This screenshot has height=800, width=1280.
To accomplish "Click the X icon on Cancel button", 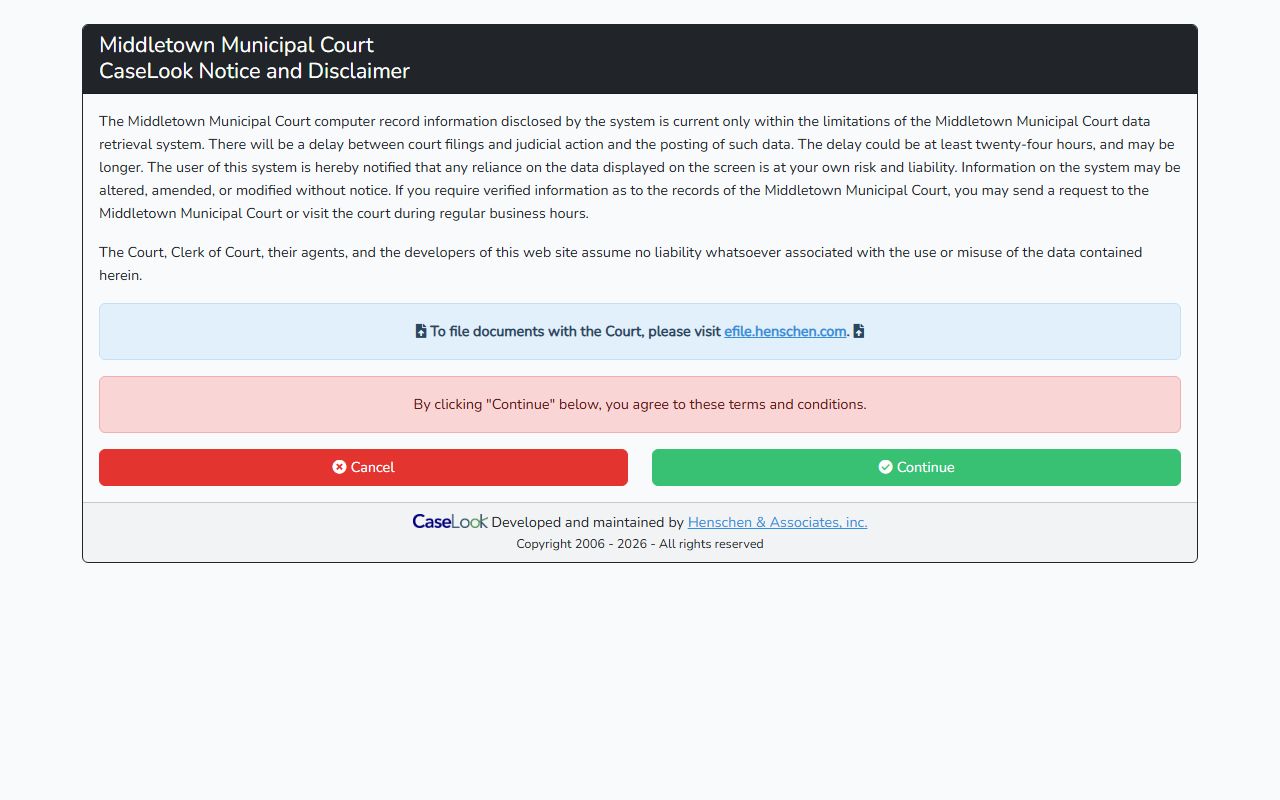I will (x=339, y=467).
